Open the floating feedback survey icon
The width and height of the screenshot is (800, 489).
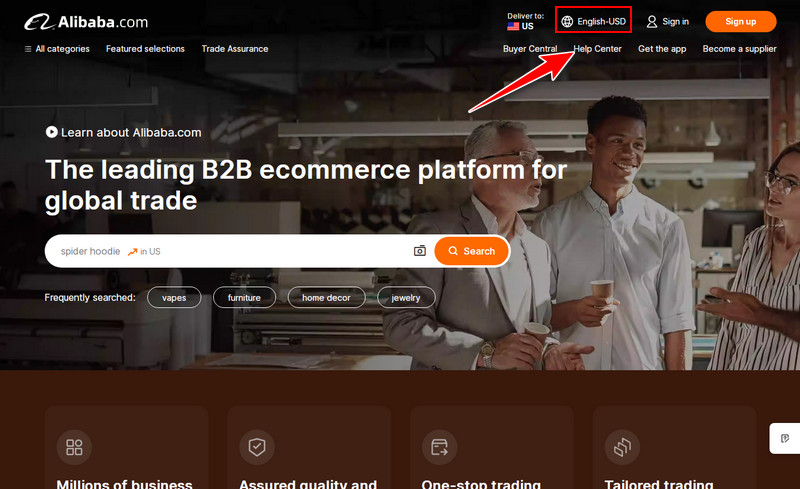[x=785, y=438]
